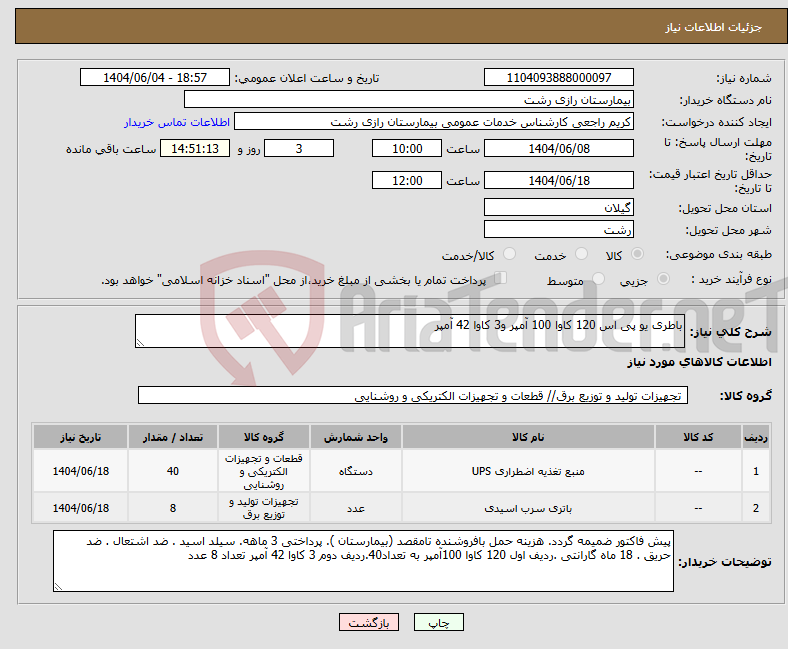Screen dimensions: 788x649
Task: Select the کالا radio button
Action: (x=637, y=254)
